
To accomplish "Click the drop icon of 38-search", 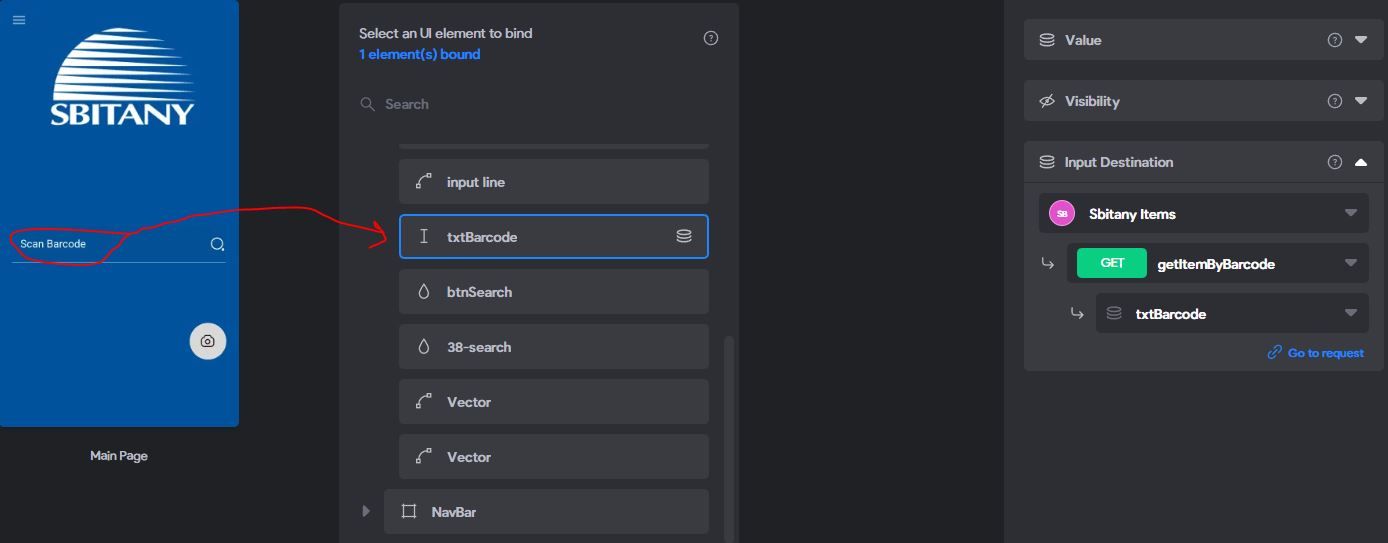I will coord(424,347).
